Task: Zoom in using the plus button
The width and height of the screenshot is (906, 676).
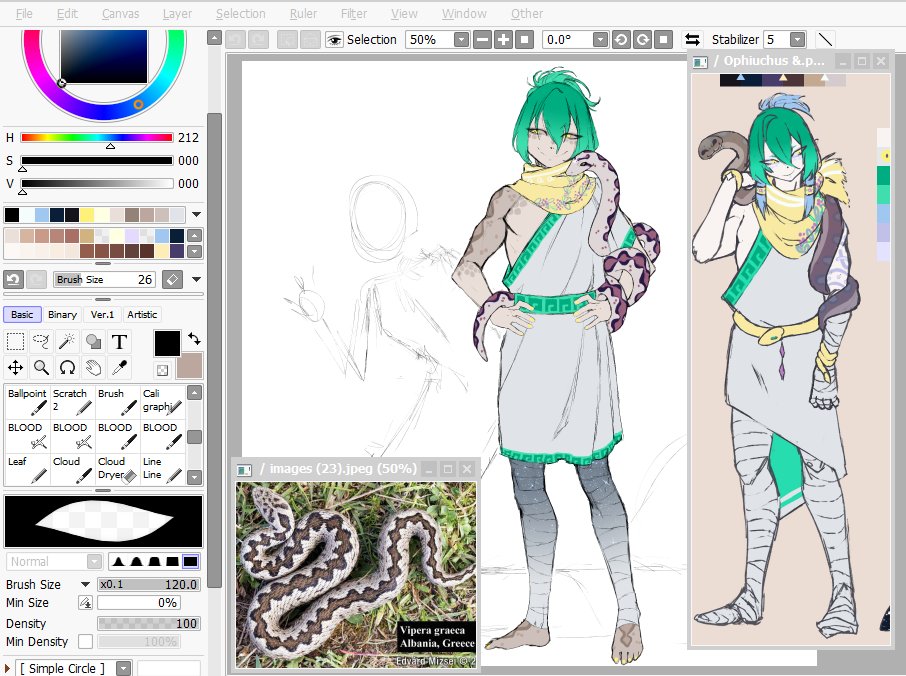Action: tap(503, 40)
